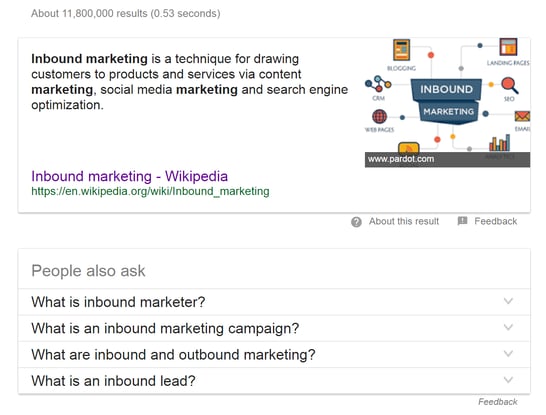Open the Inbound marketing - Wikipedia link
Image resolution: width=546 pixels, height=415 pixels.
(130, 176)
